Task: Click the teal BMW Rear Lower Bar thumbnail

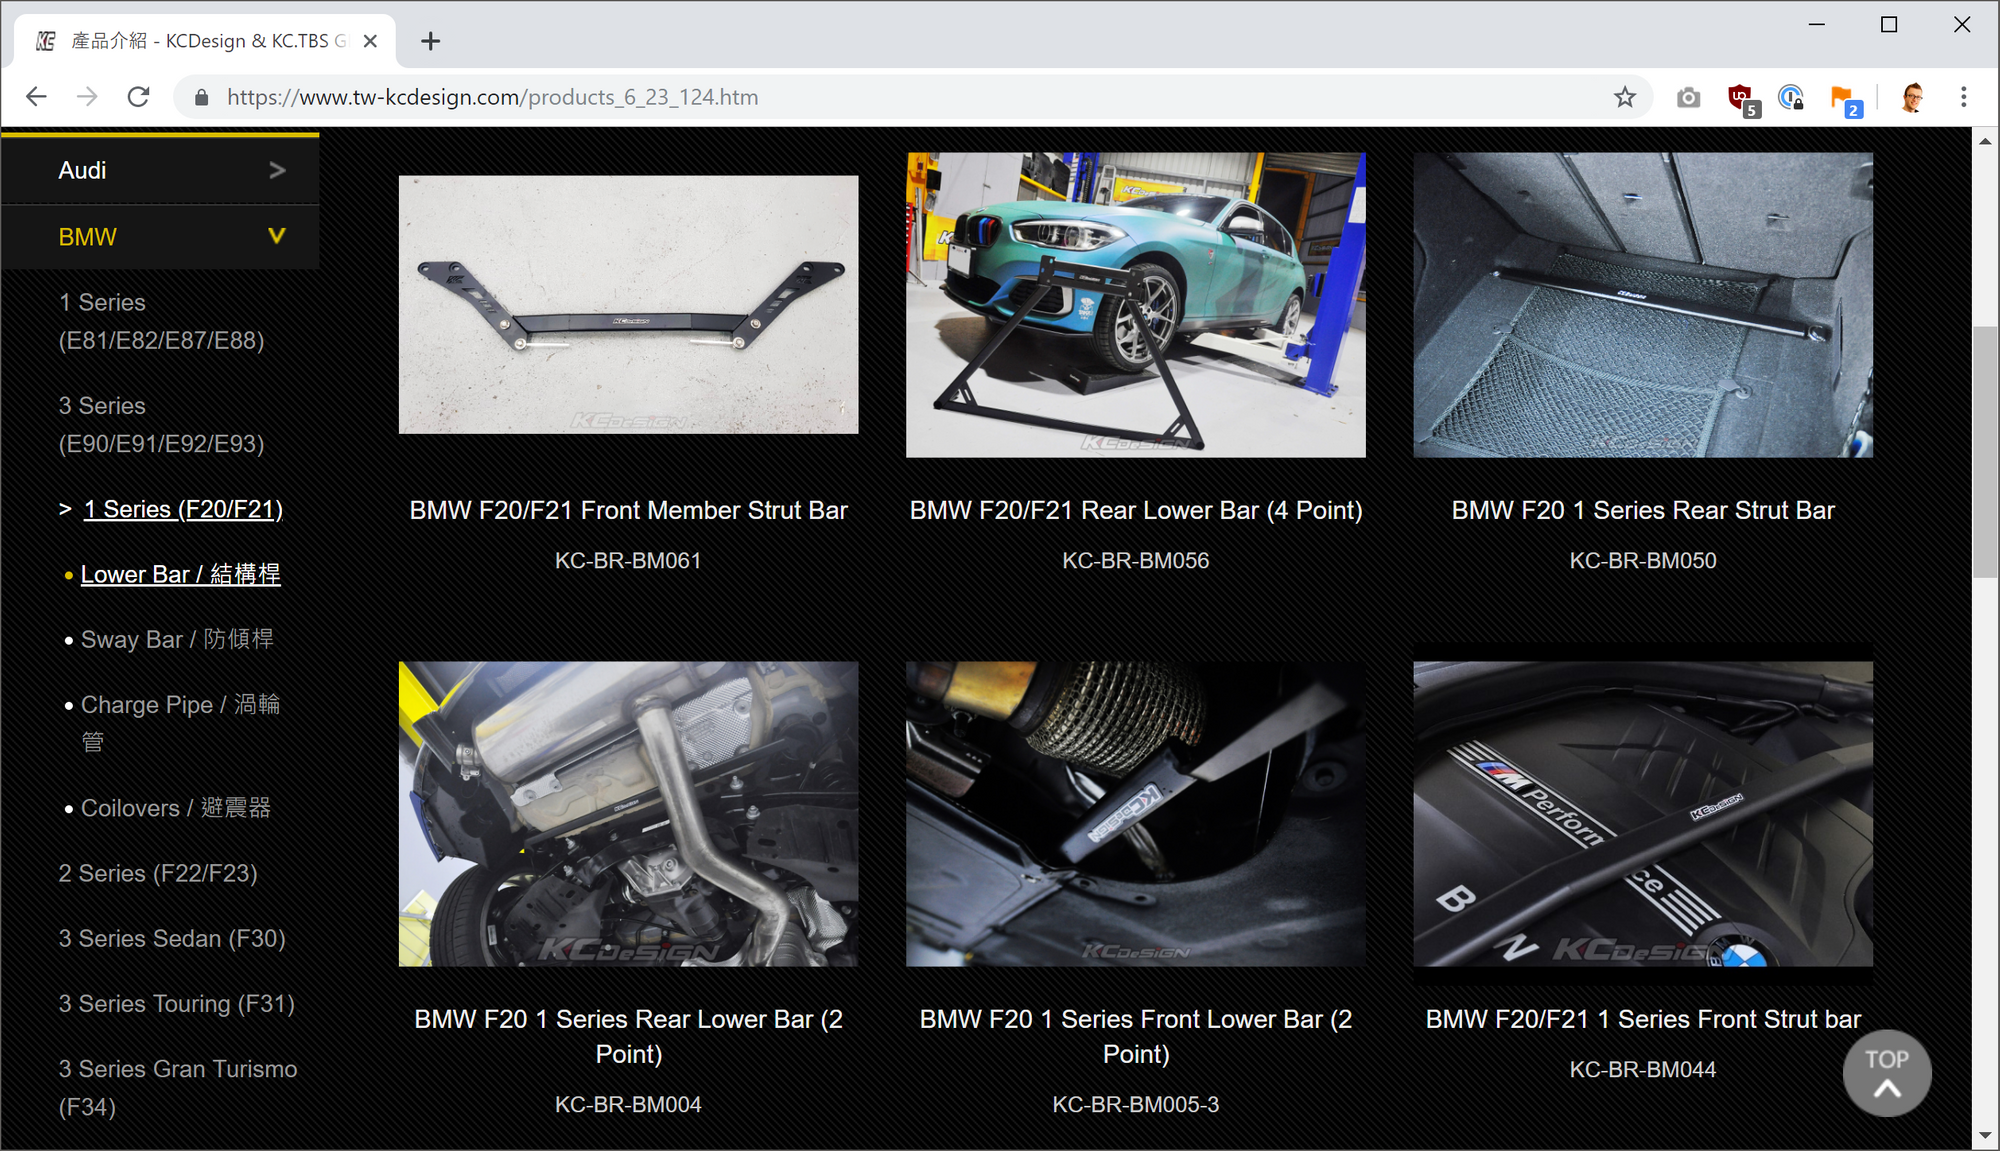Action: click(1135, 305)
